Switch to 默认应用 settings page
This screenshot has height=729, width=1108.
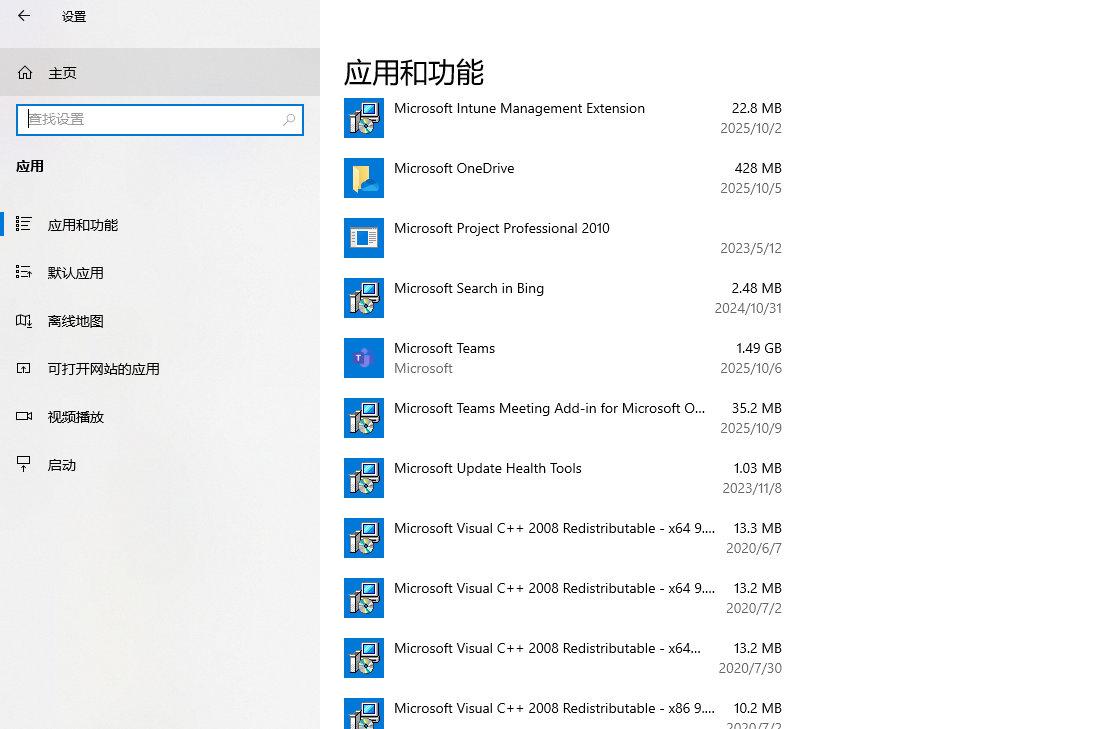pyautogui.click(x=76, y=273)
